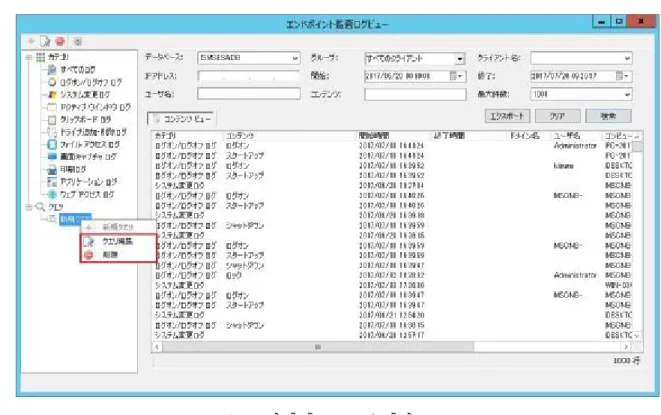Screen dimensions: 661x415
Task: Select アクティブ ウインドウ ログ tree item
Action: tap(95, 107)
